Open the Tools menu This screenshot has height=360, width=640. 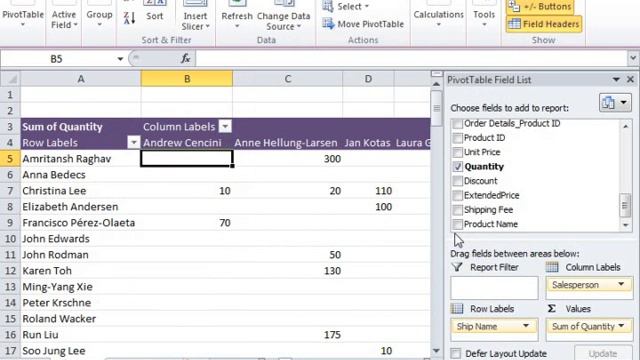484,16
